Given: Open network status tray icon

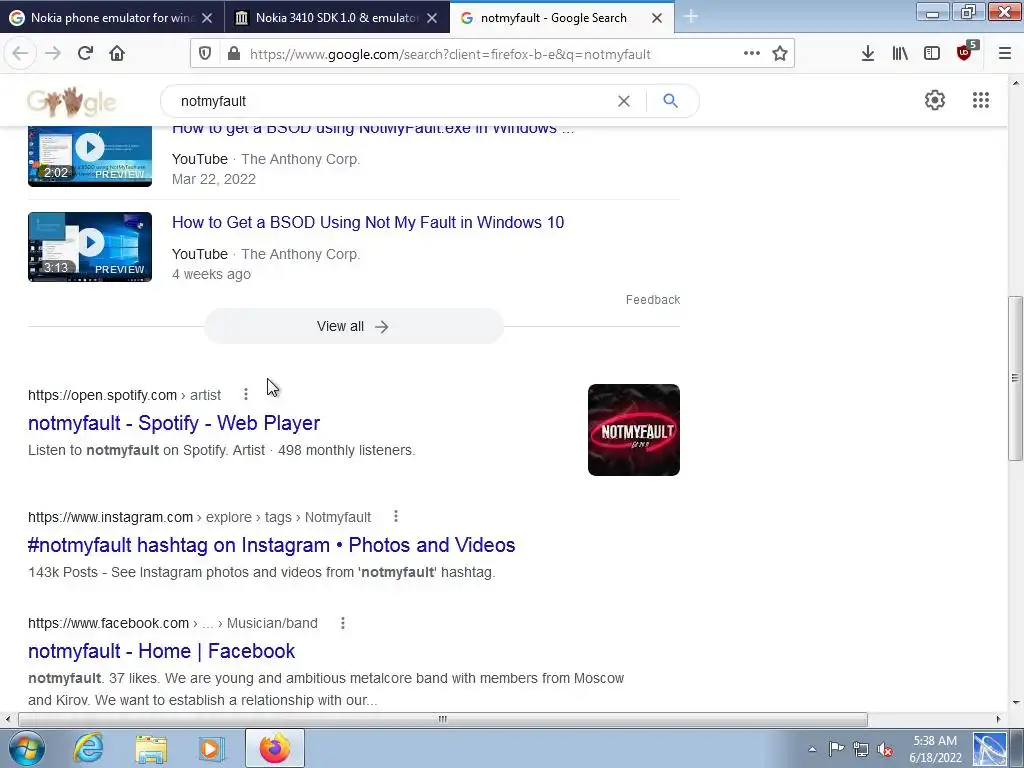Looking at the screenshot, I should pos(861,749).
